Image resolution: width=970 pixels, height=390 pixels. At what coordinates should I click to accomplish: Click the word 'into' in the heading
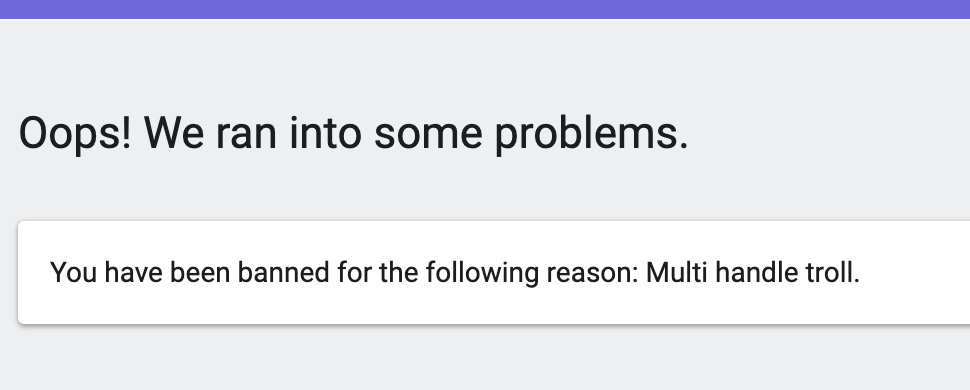tap(325, 134)
